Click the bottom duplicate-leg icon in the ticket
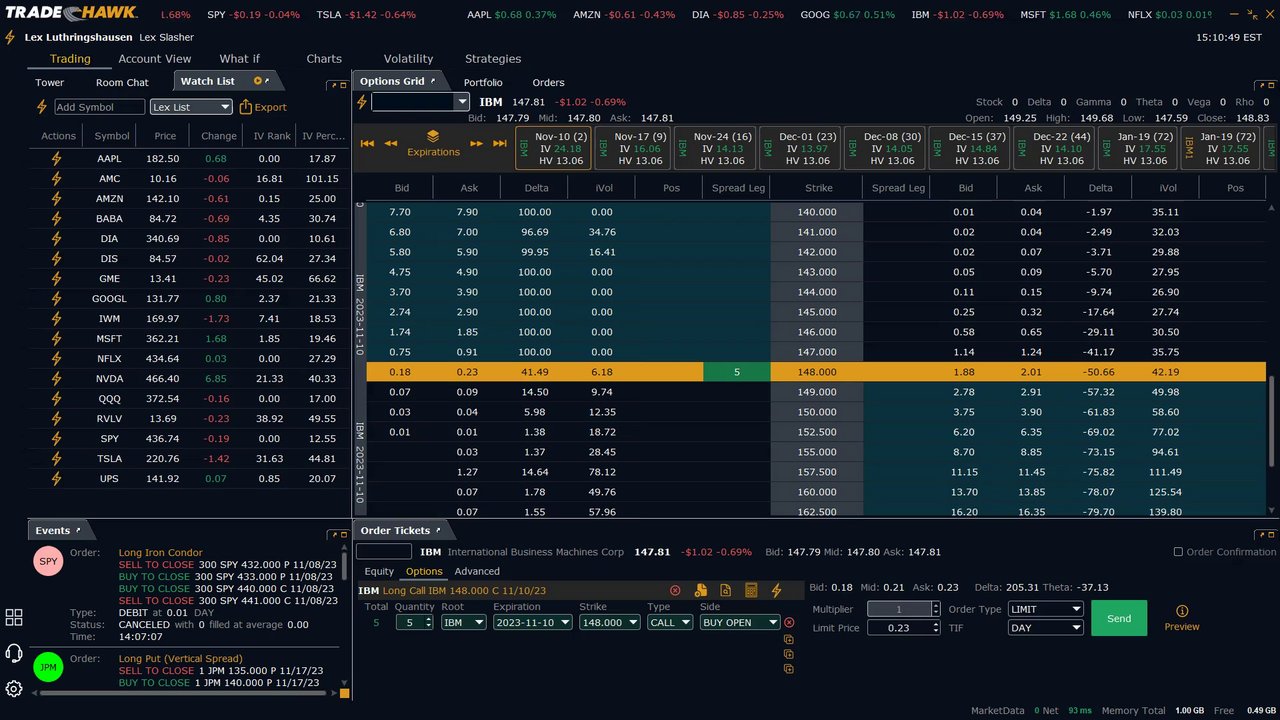 pos(789,669)
